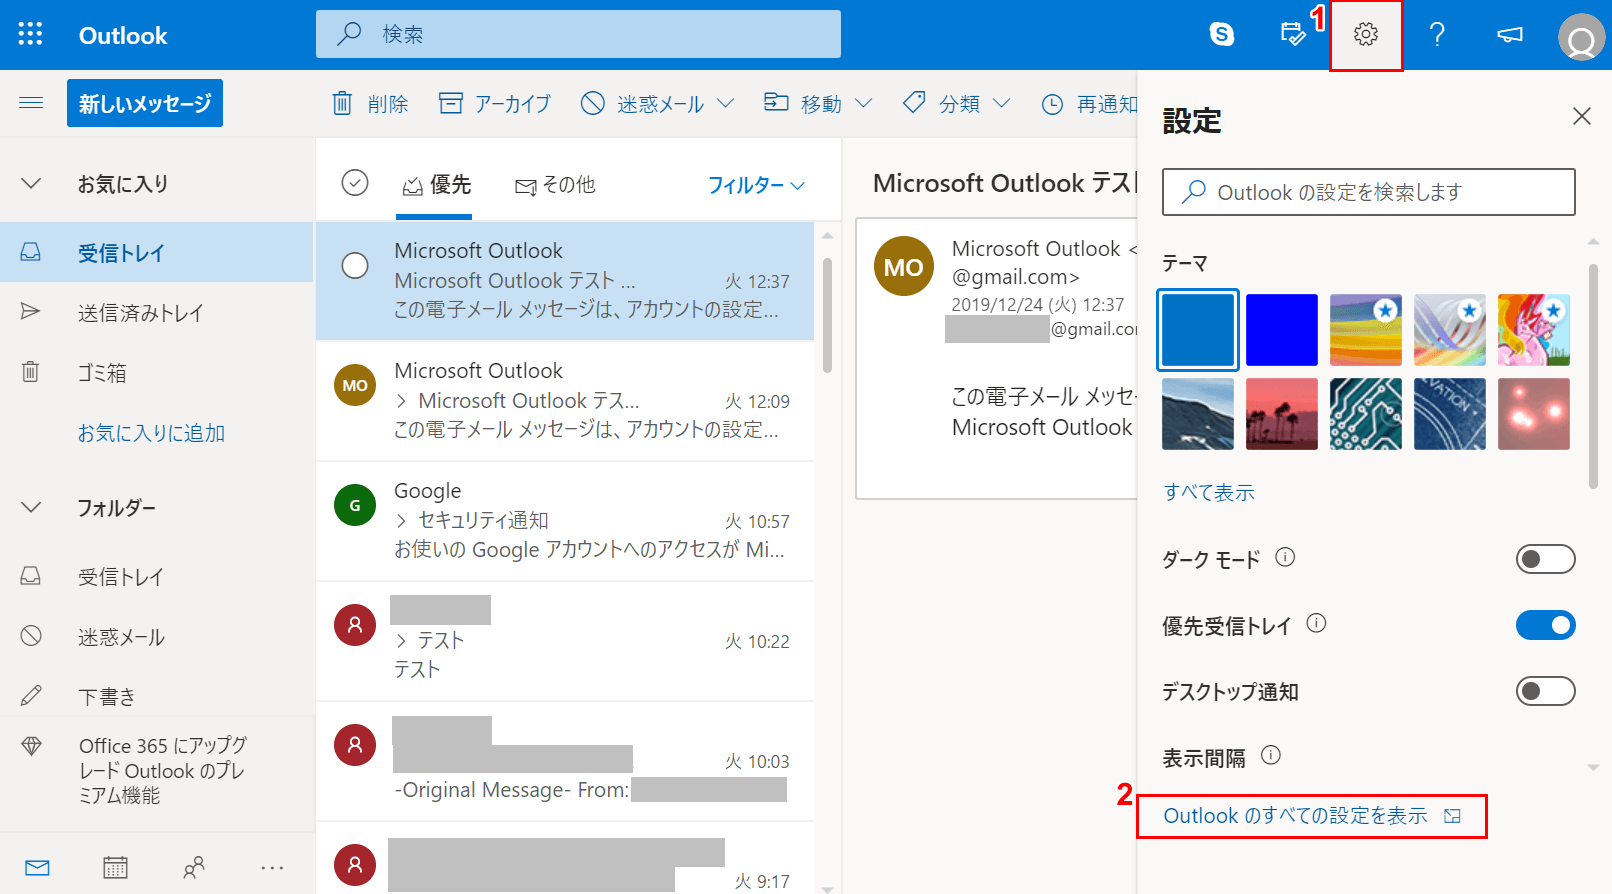The image size is (1612, 894).
Task: Expand the Junk mail (迷惑メール) toolbar dropdown
Action: [x=726, y=104]
